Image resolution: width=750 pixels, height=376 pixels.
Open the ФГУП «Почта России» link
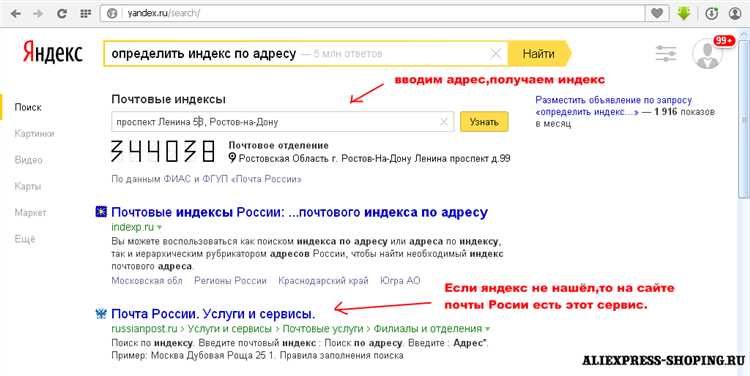(x=252, y=179)
